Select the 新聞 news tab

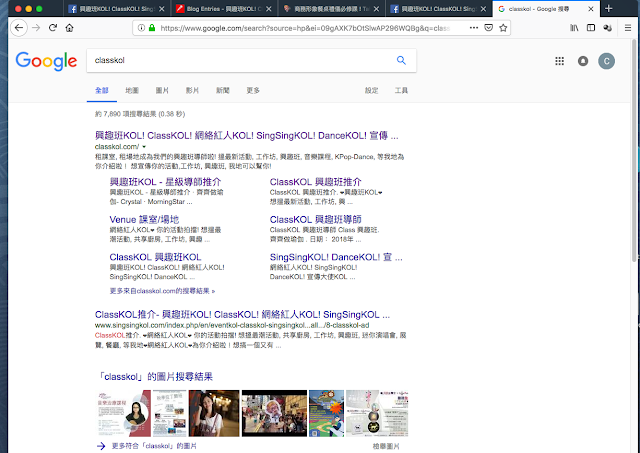click(222, 91)
